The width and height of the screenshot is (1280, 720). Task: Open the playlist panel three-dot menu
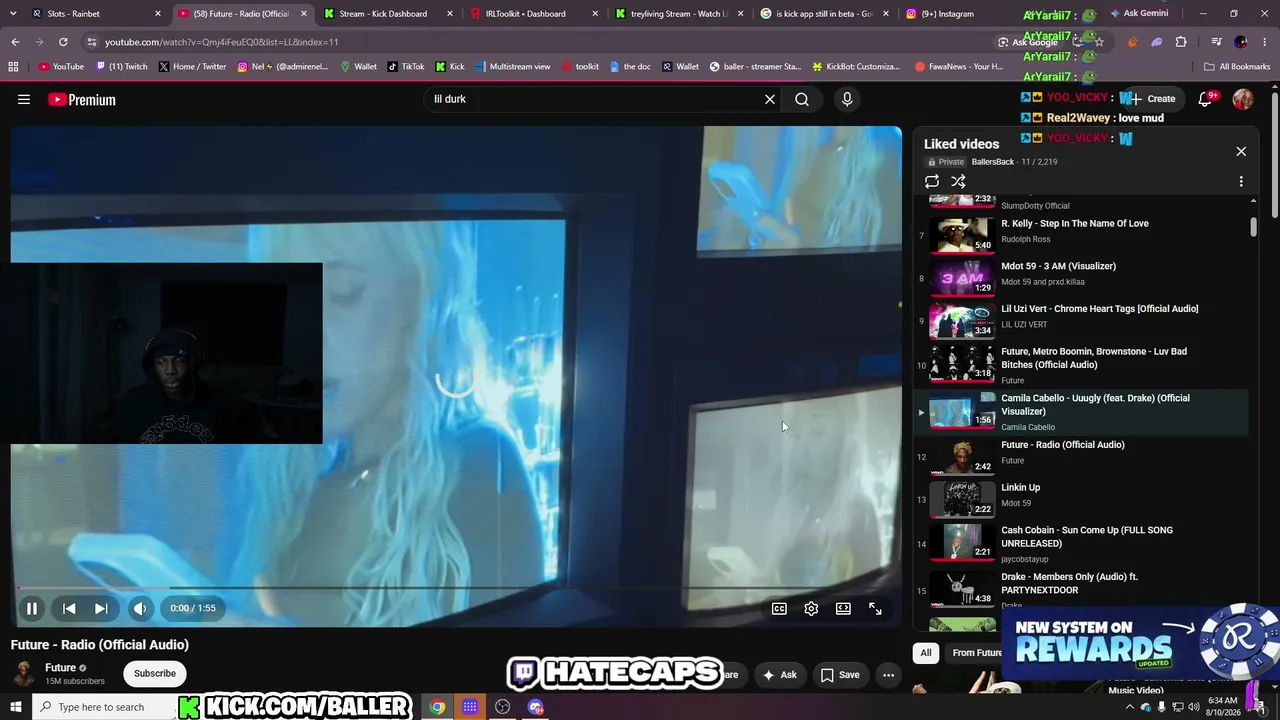point(1241,181)
